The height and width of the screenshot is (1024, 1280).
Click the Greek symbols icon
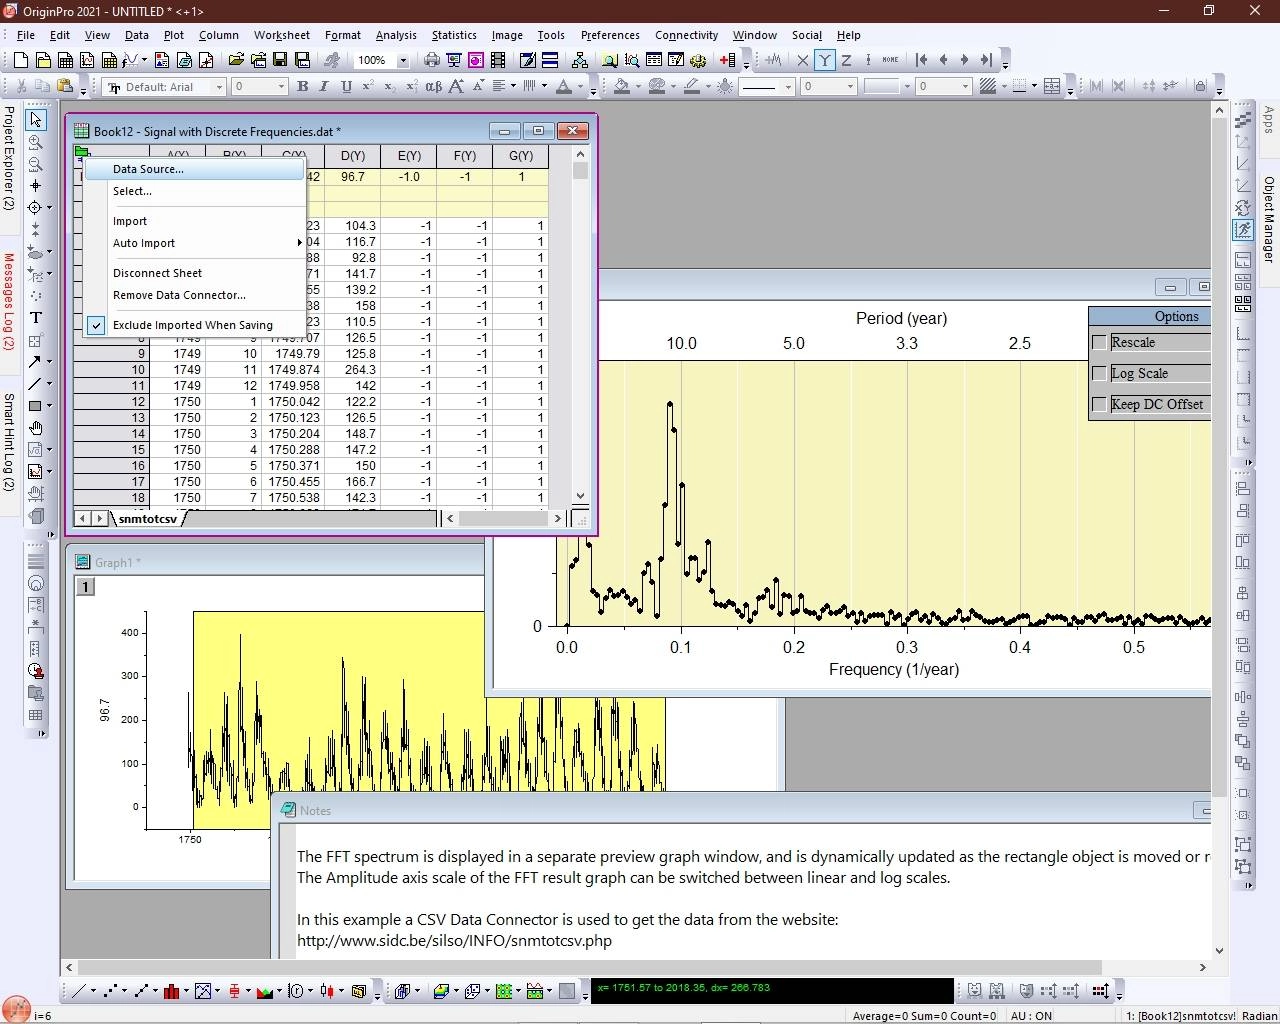[x=434, y=87]
